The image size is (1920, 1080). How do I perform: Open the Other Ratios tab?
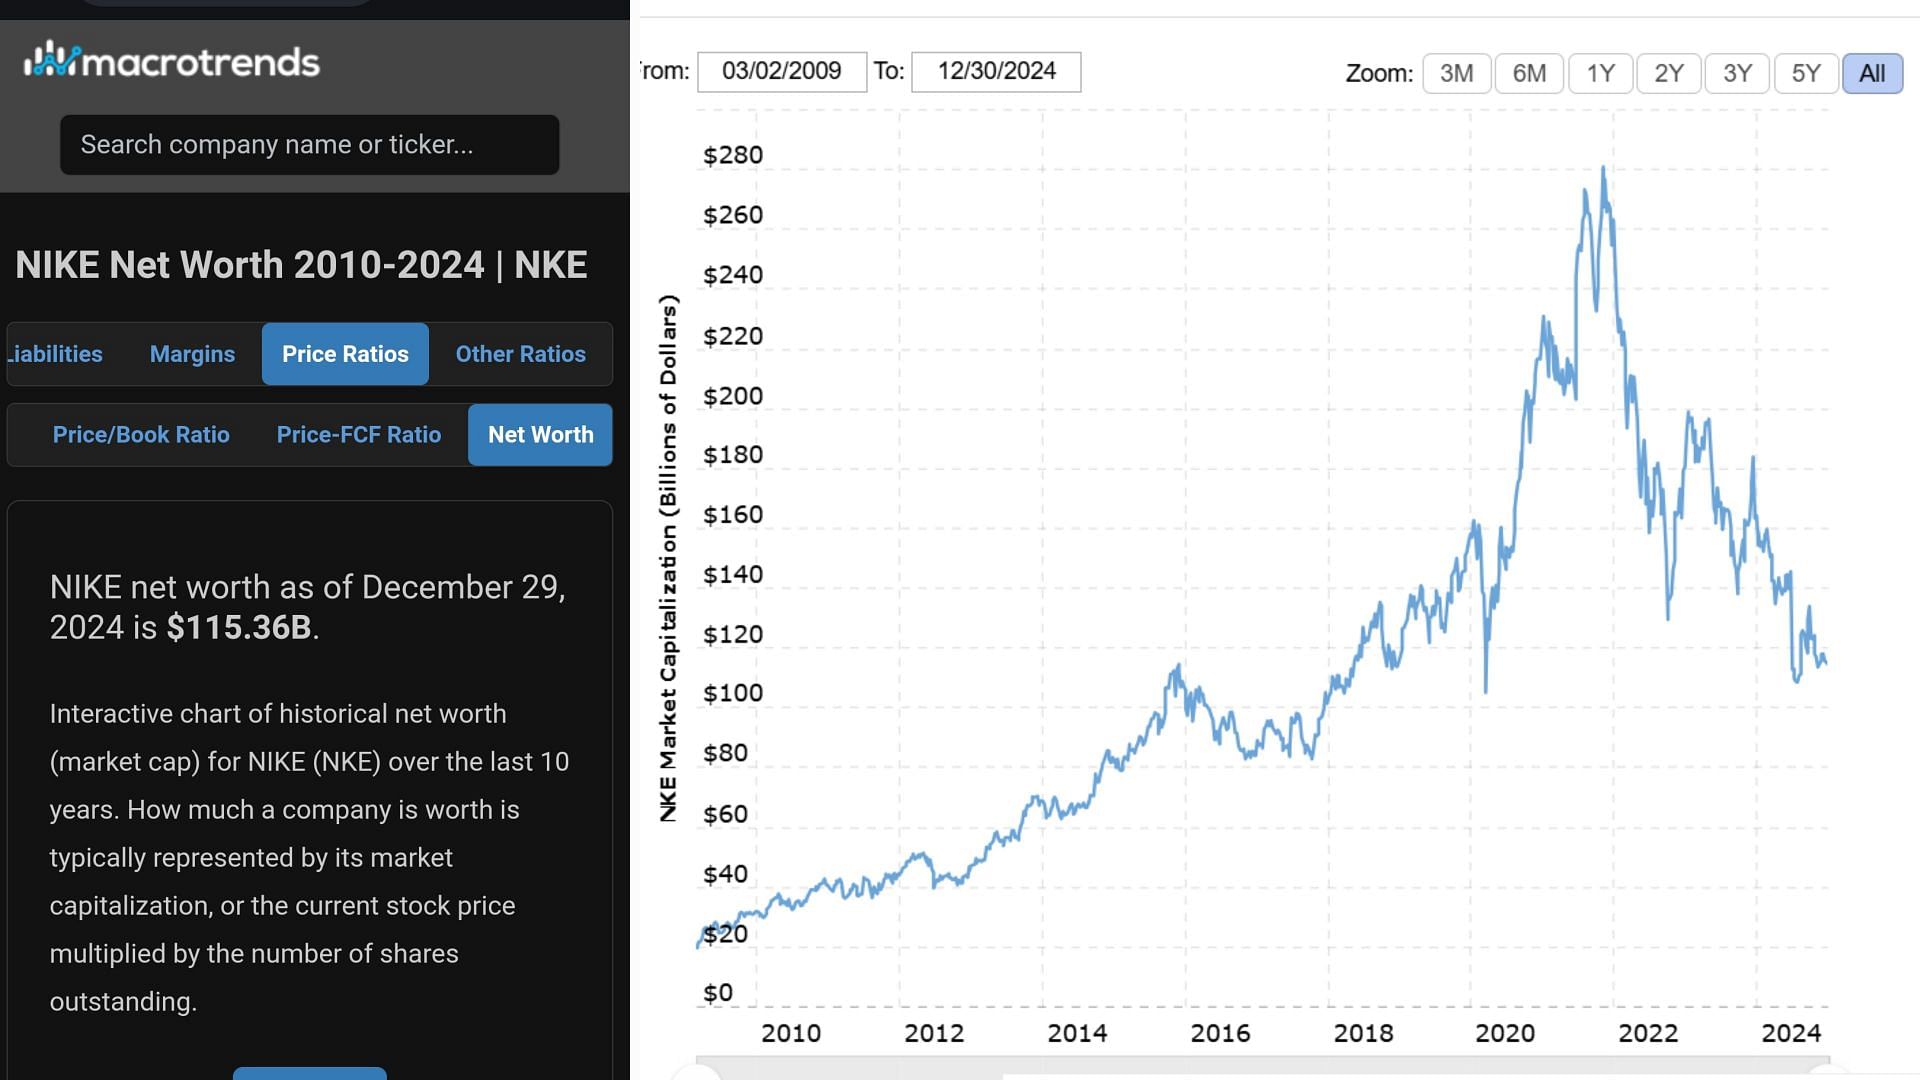click(x=520, y=354)
